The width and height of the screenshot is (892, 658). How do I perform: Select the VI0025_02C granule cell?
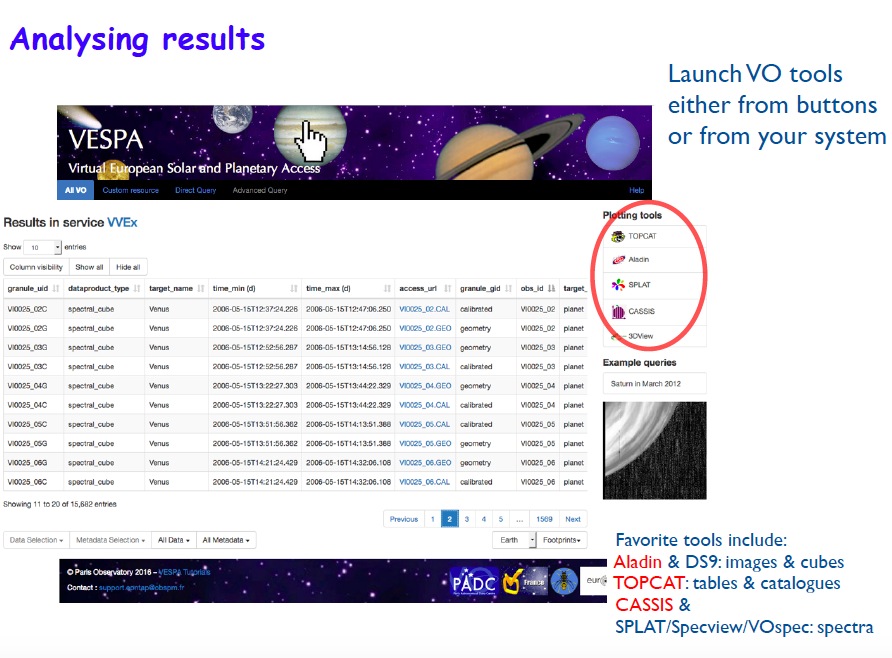[x=34, y=309]
